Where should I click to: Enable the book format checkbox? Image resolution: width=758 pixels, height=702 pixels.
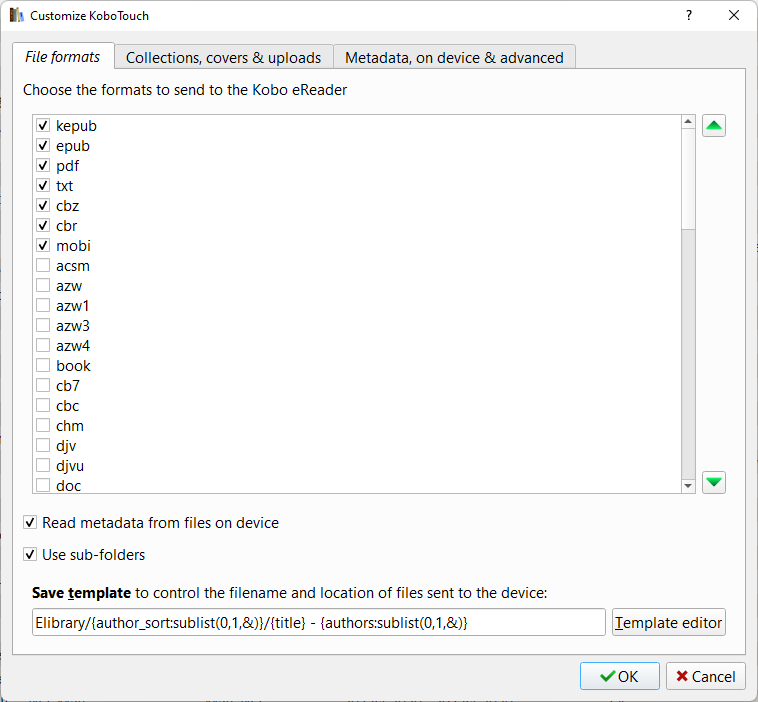(43, 366)
